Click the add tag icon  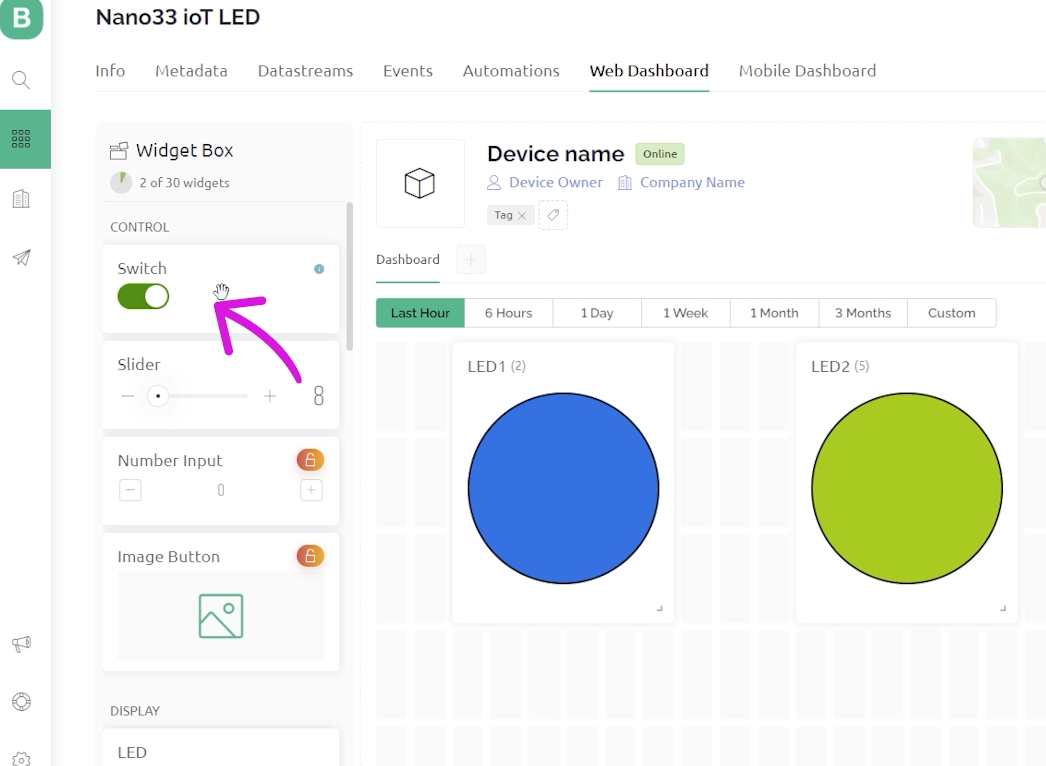point(553,215)
